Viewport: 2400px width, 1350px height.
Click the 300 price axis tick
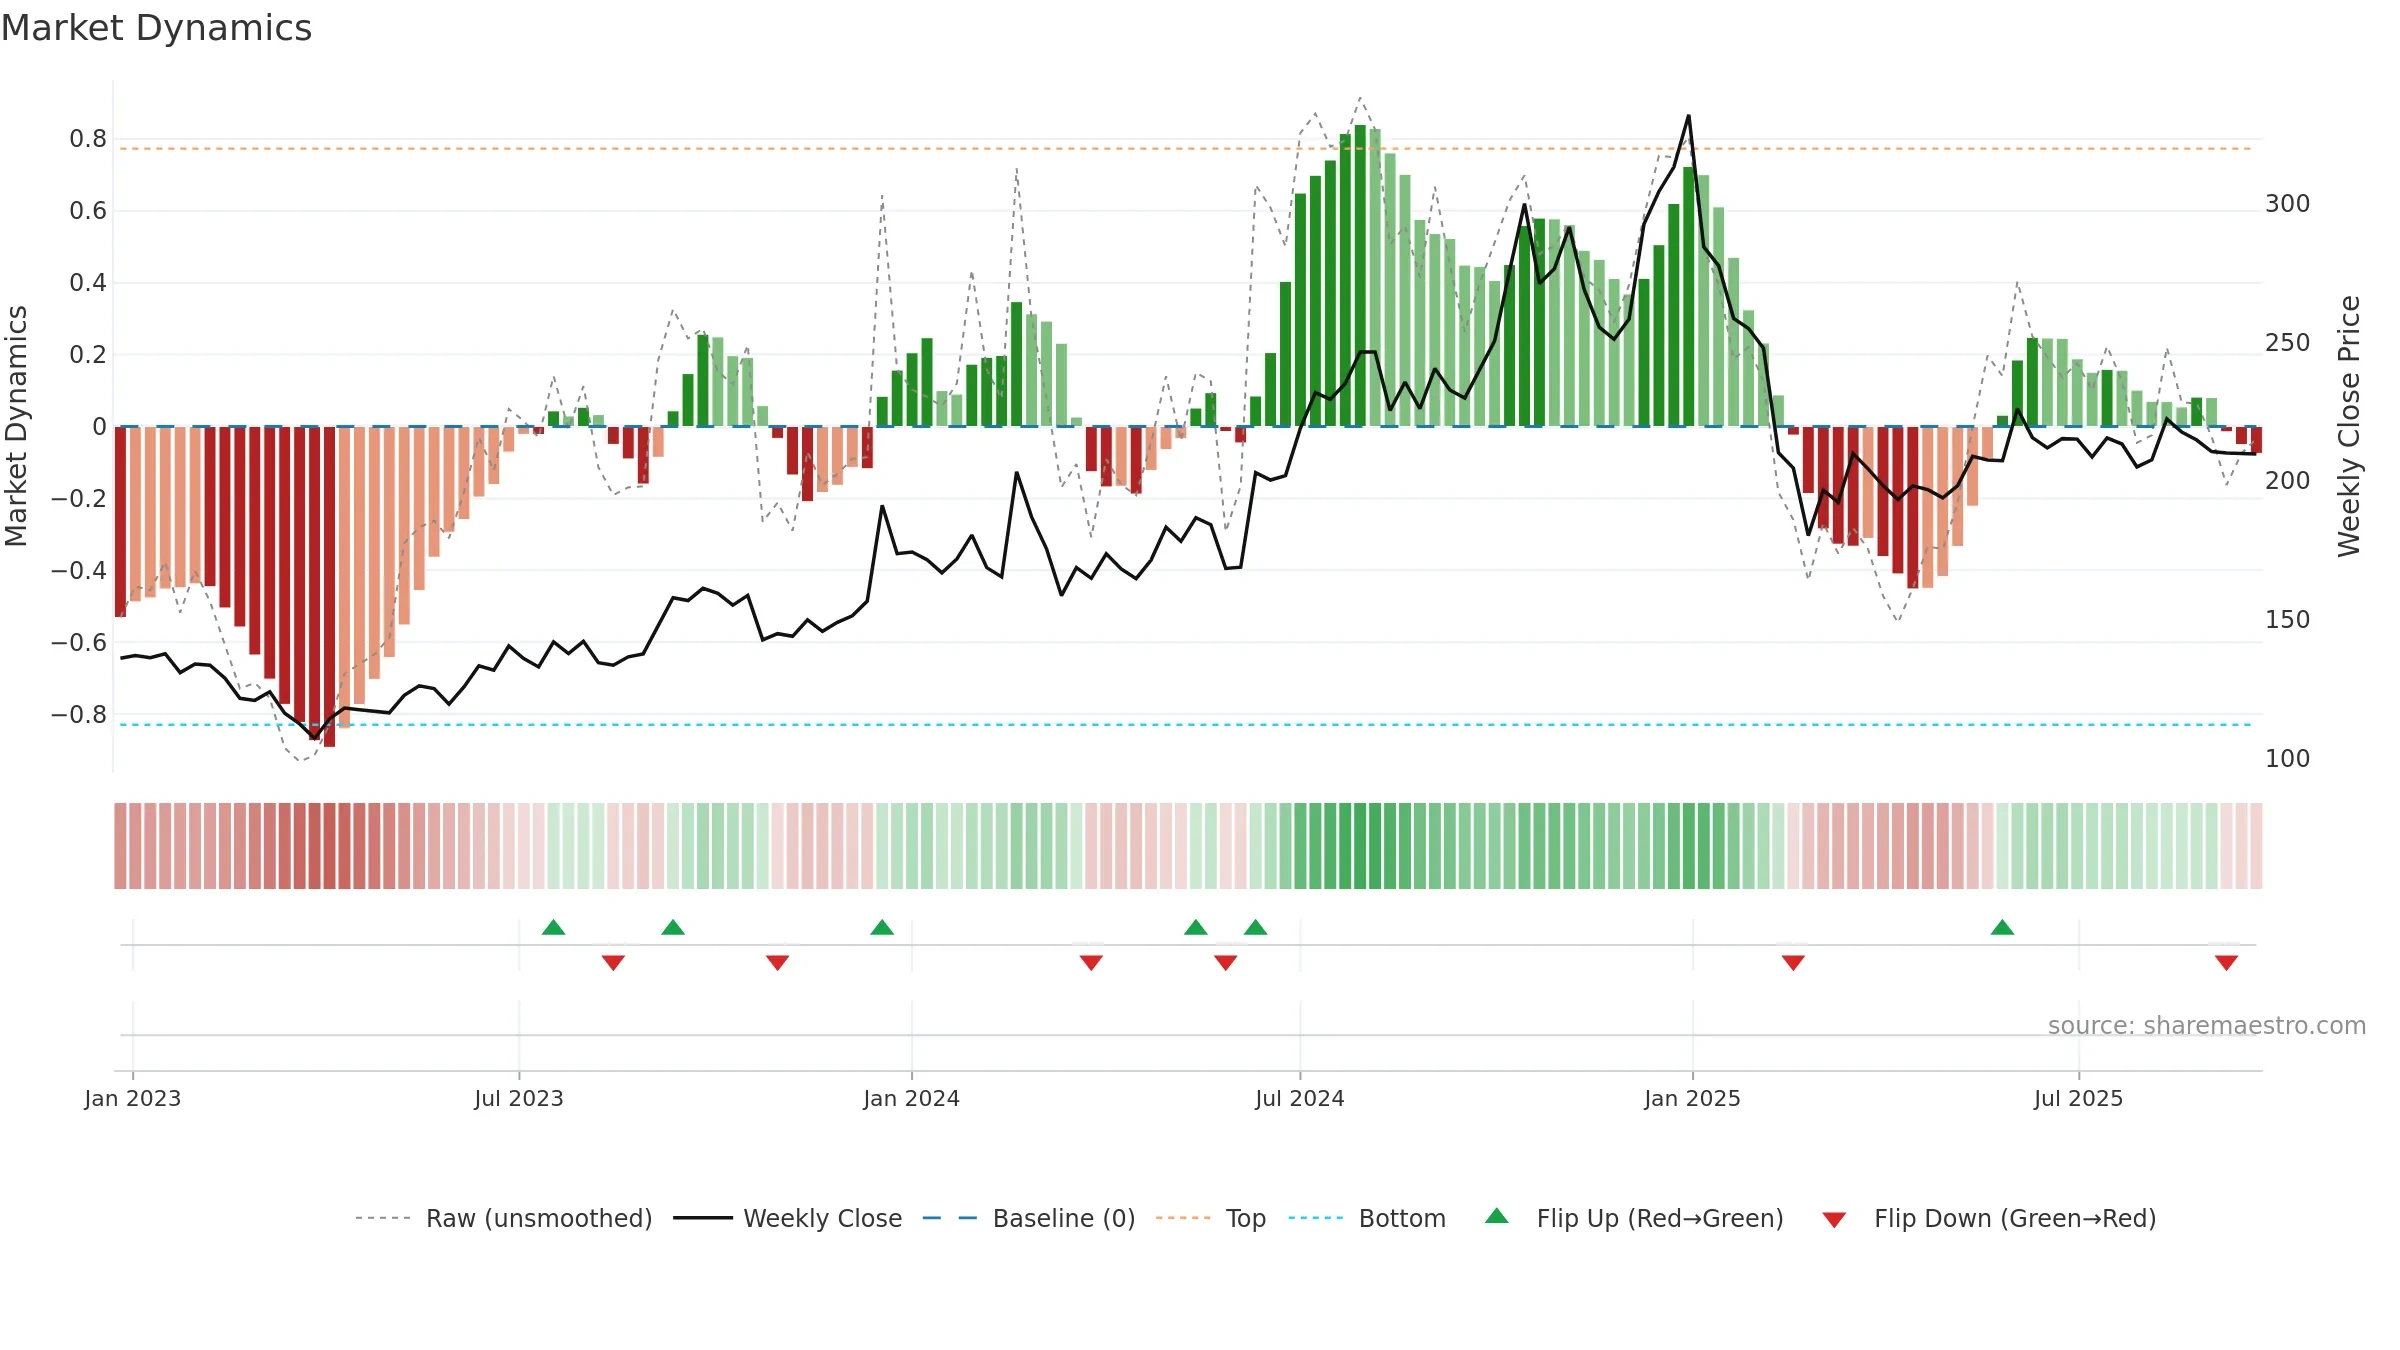[x=2288, y=204]
